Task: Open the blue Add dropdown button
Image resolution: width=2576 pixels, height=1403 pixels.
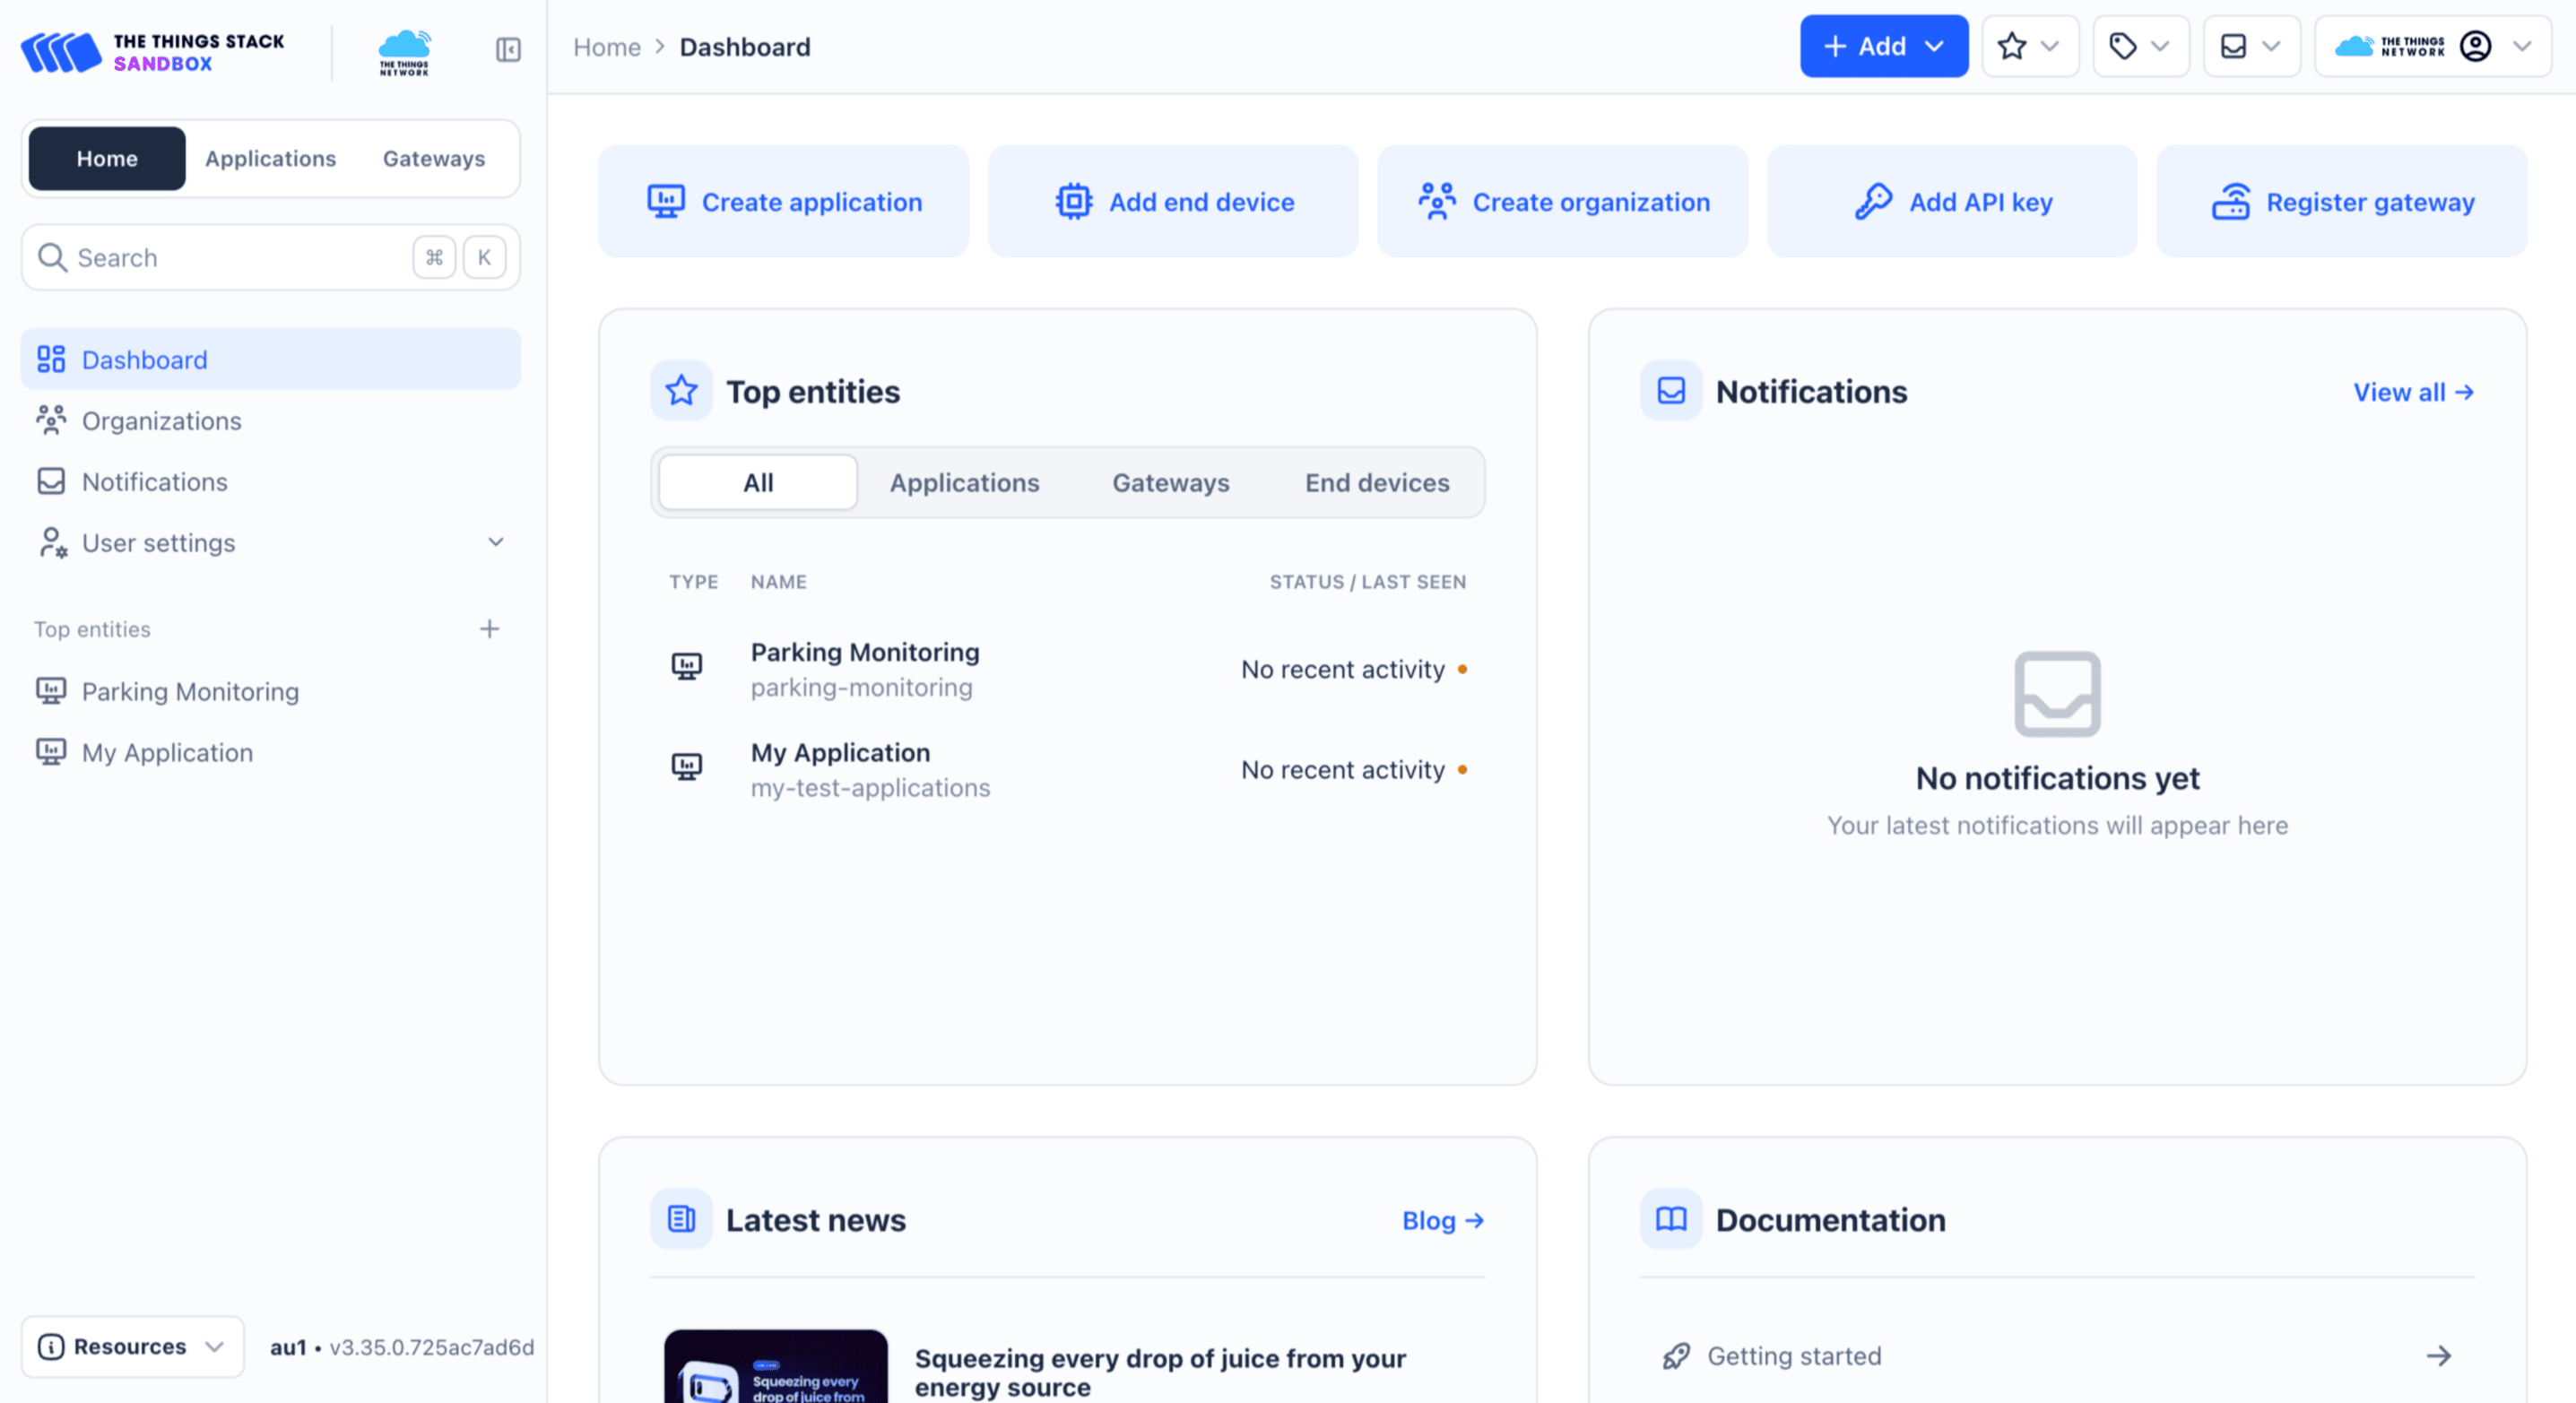Action: 1883,46
